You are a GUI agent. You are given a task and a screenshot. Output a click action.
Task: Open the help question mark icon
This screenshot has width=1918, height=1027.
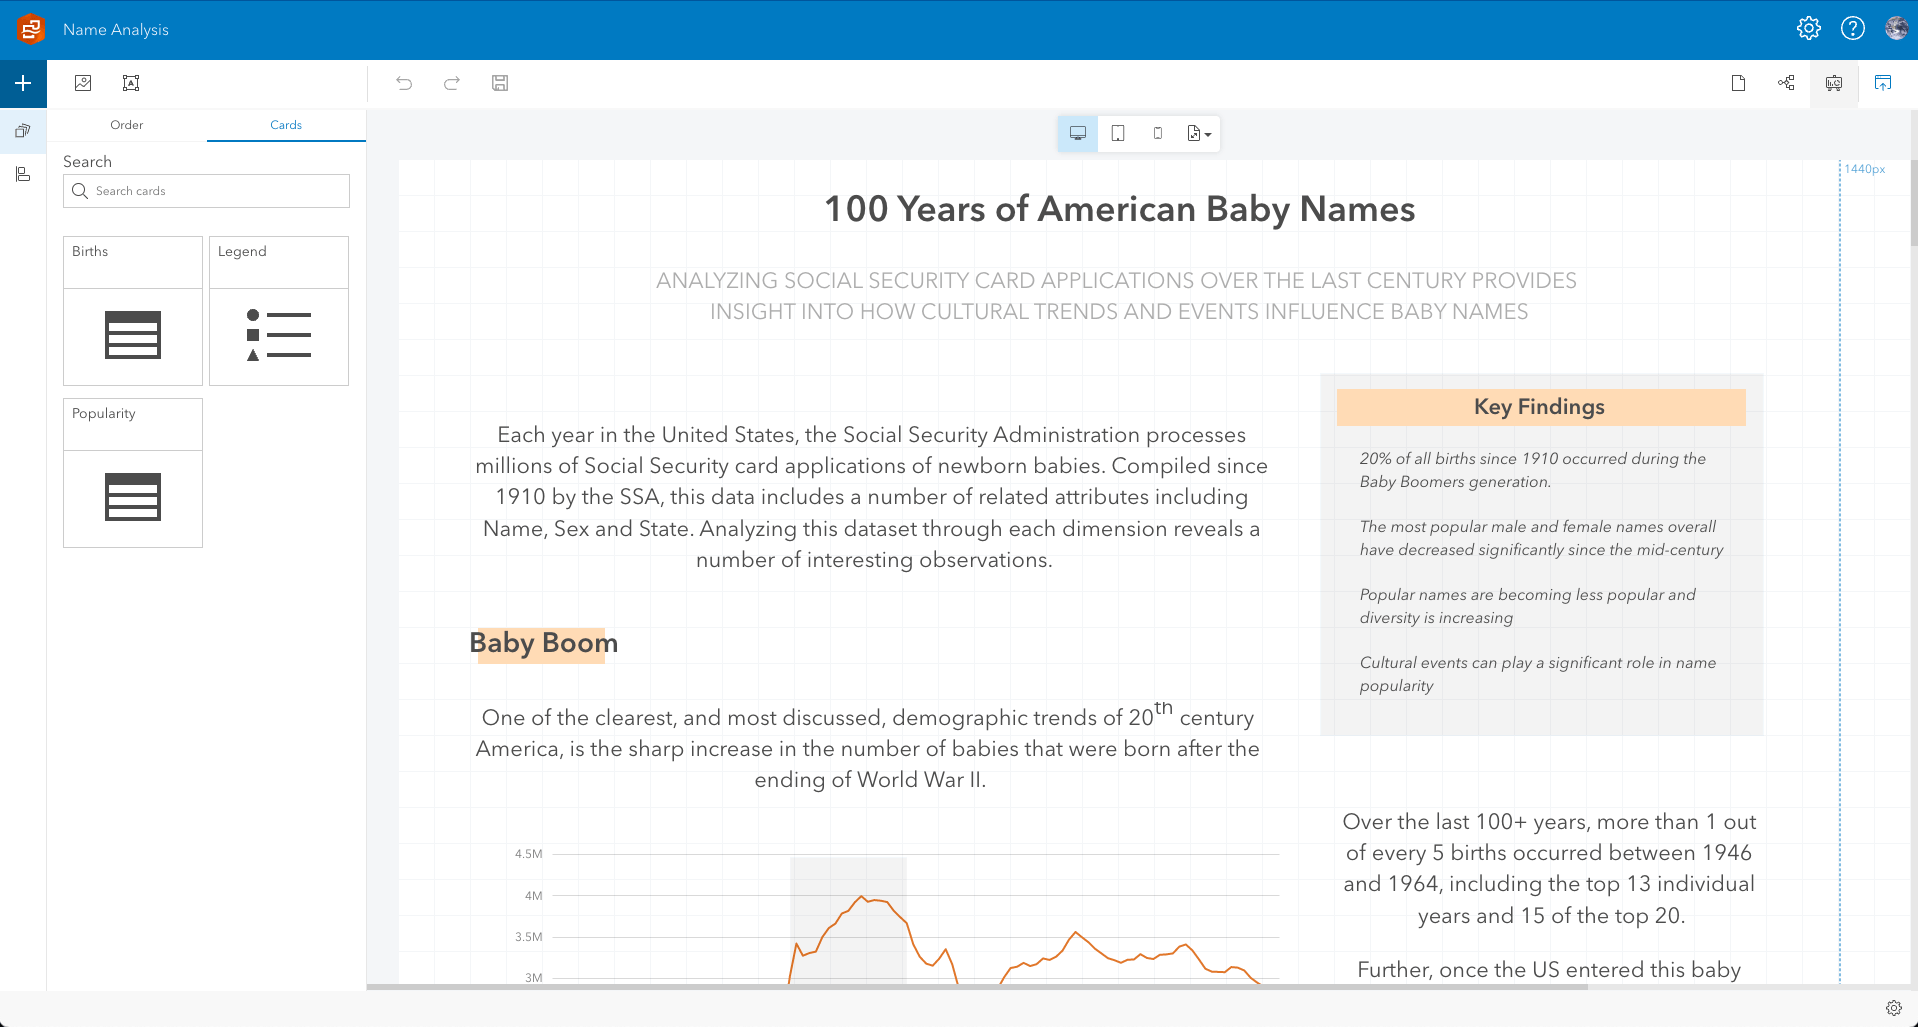(x=1852, y=28)
